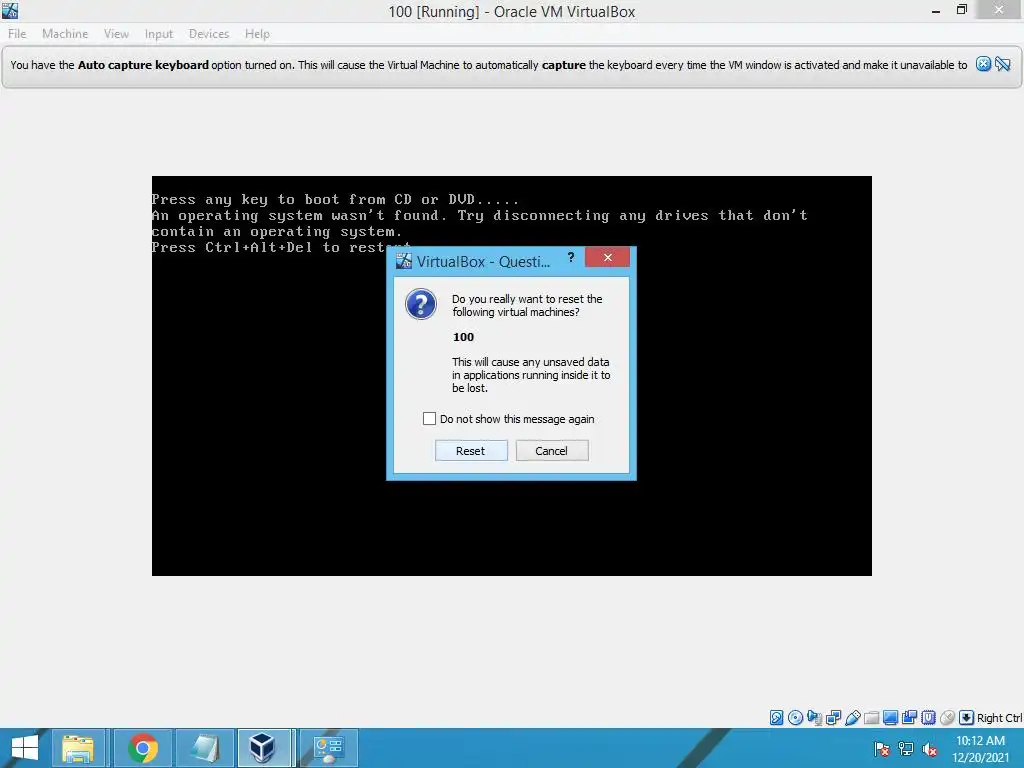Click the blue question mark dialog icon
This screenshot has height=768, width=1024.
(x=421, y=304)
